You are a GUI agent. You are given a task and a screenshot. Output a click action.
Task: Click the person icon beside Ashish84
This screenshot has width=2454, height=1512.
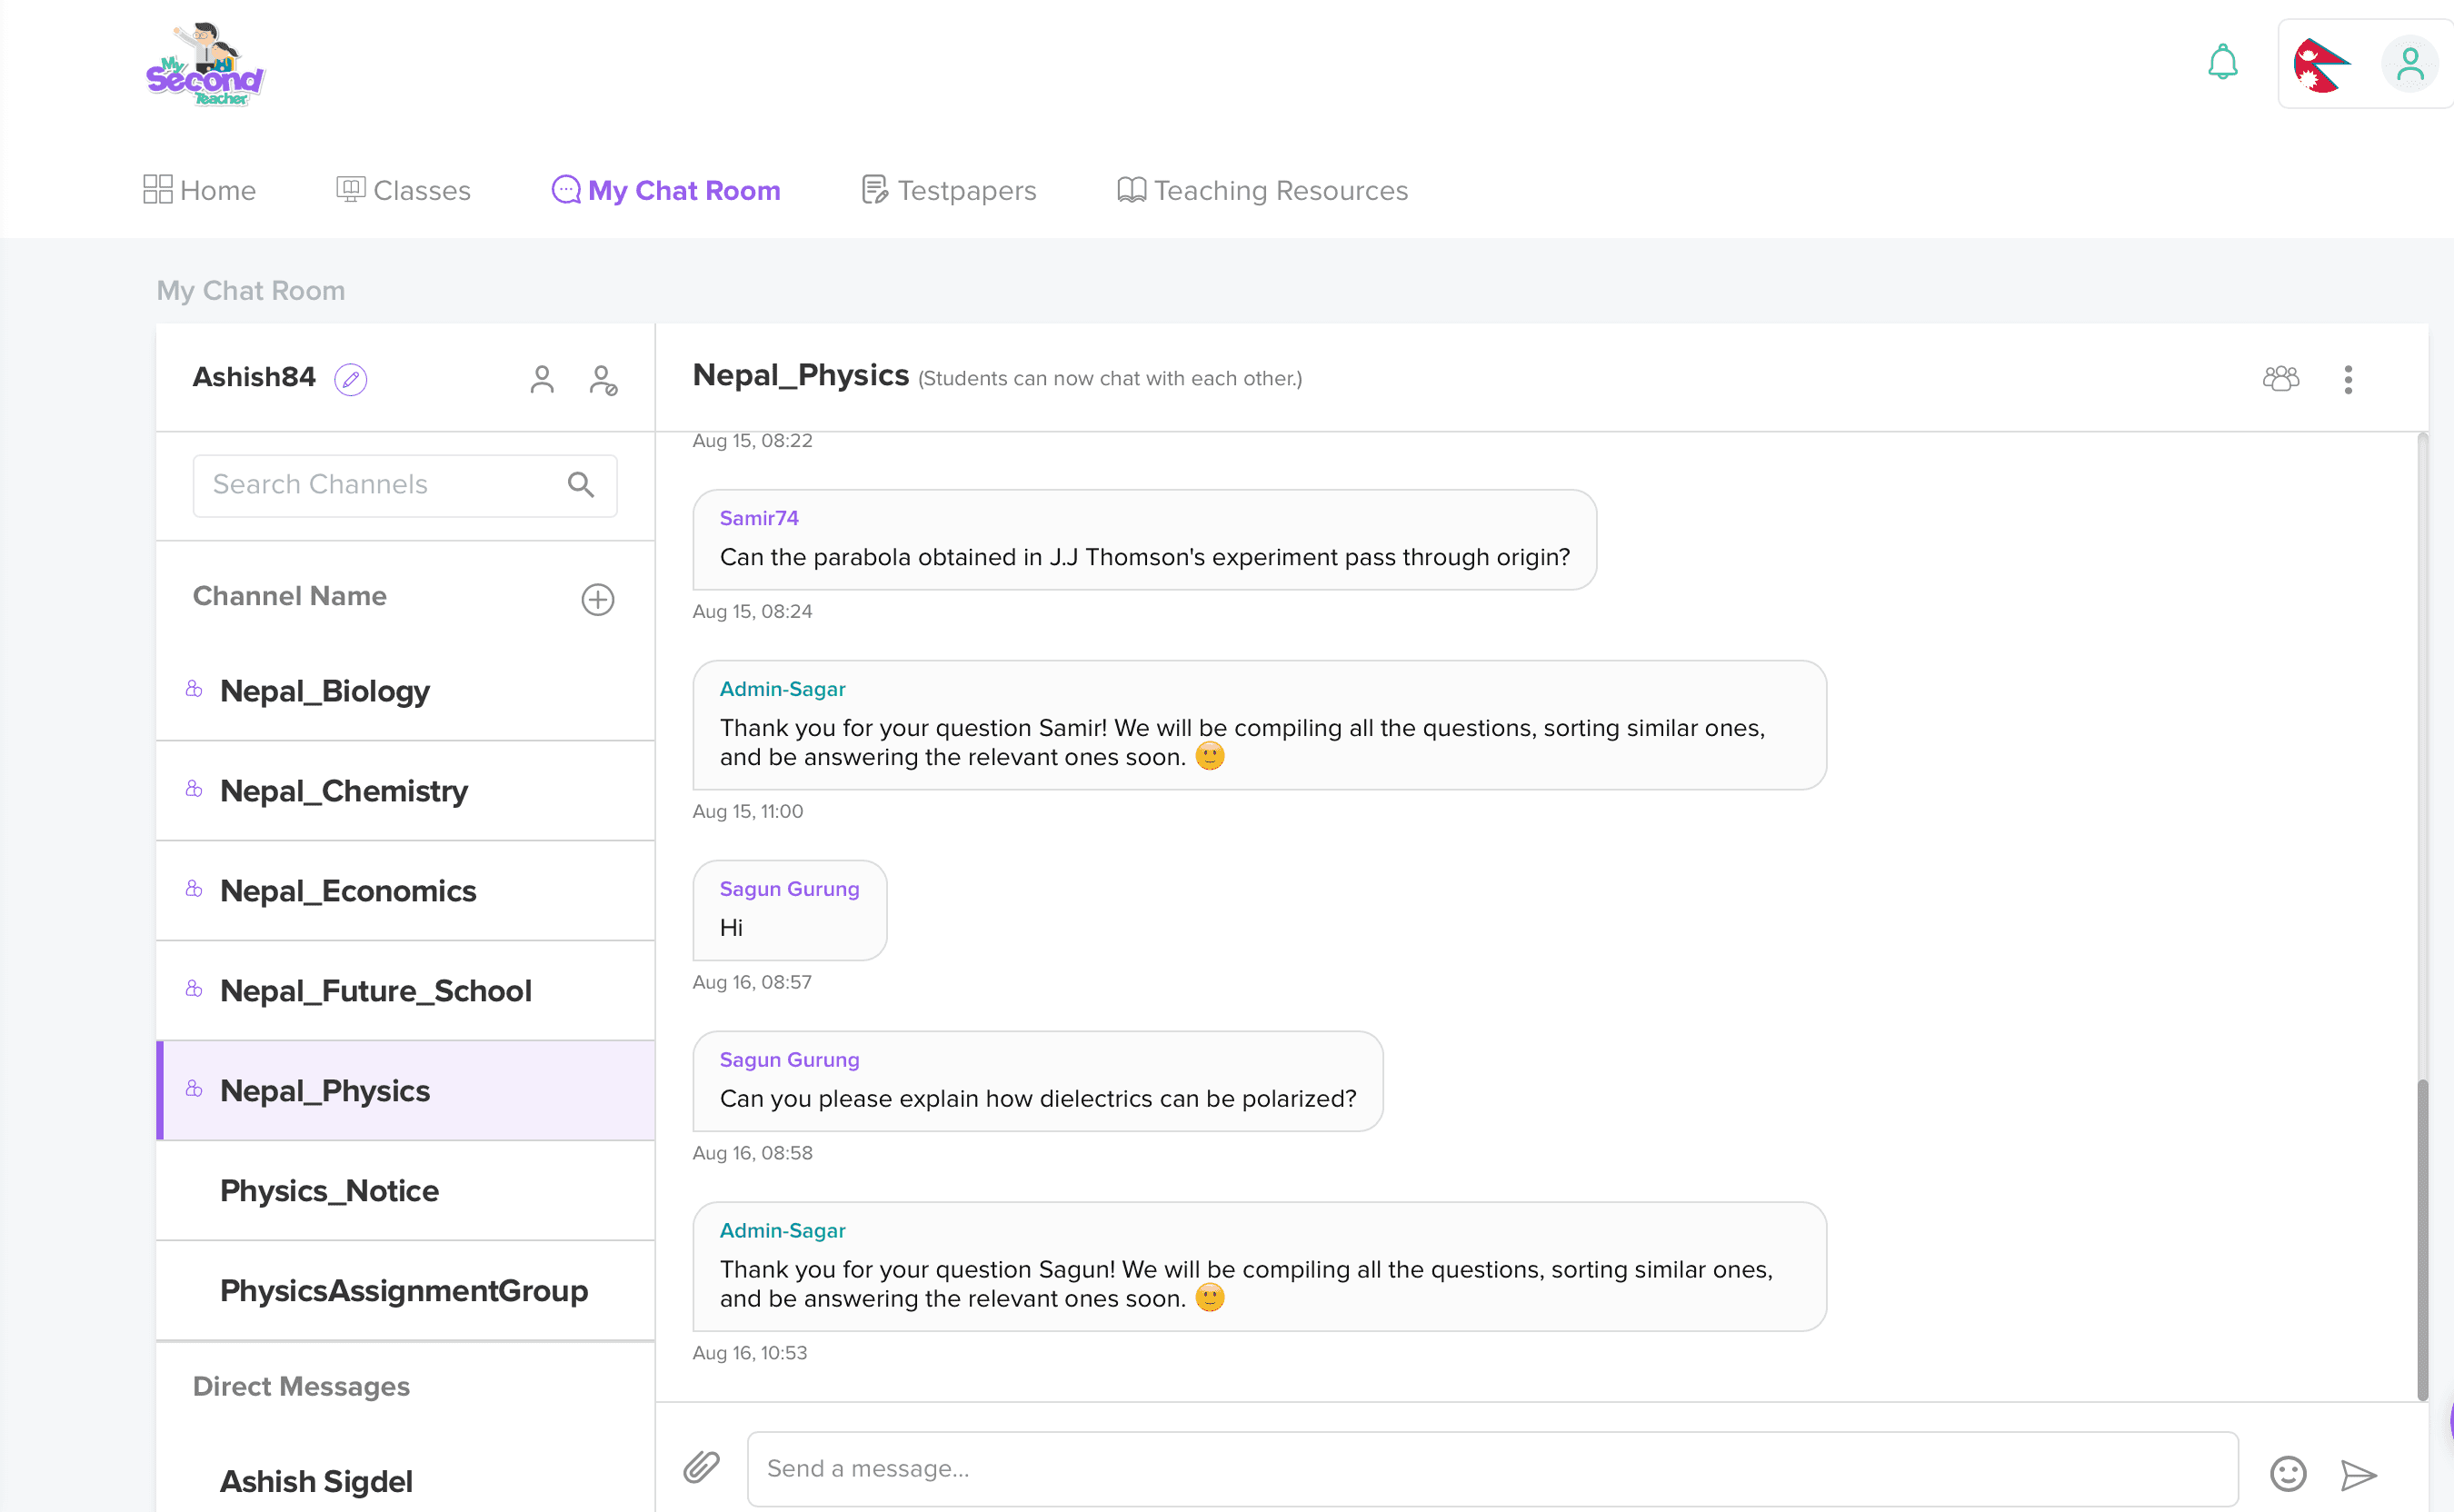542,380
